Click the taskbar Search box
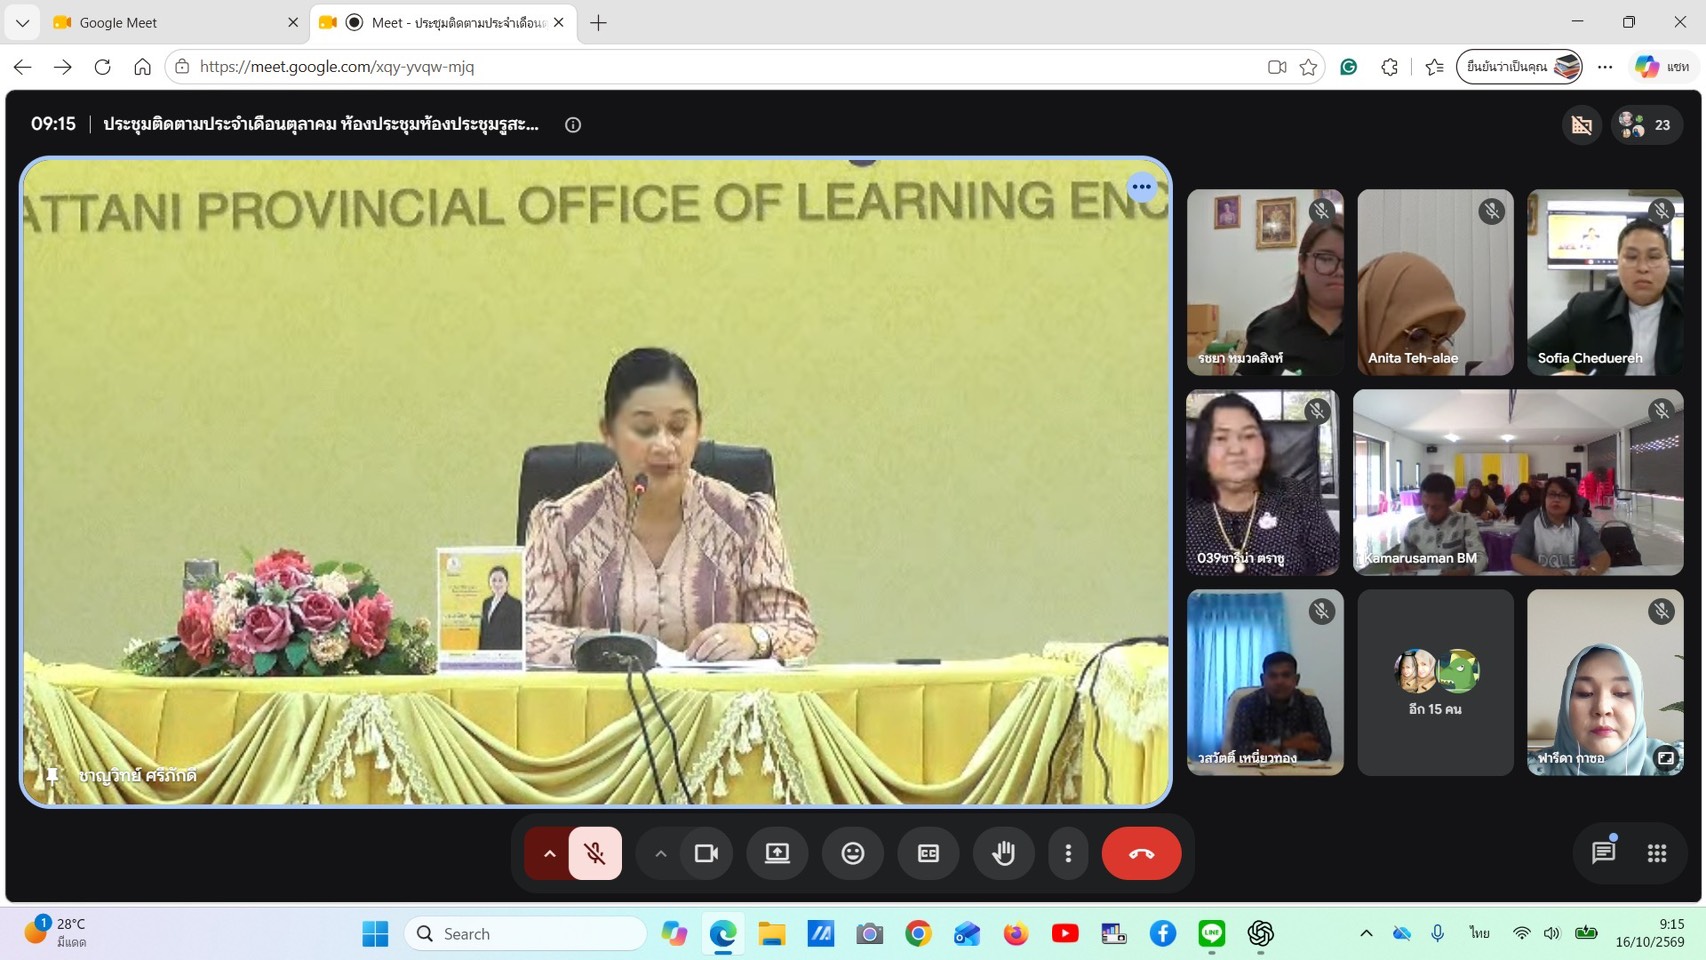Viewport: 1706px width, 960px height. point(526,933)
